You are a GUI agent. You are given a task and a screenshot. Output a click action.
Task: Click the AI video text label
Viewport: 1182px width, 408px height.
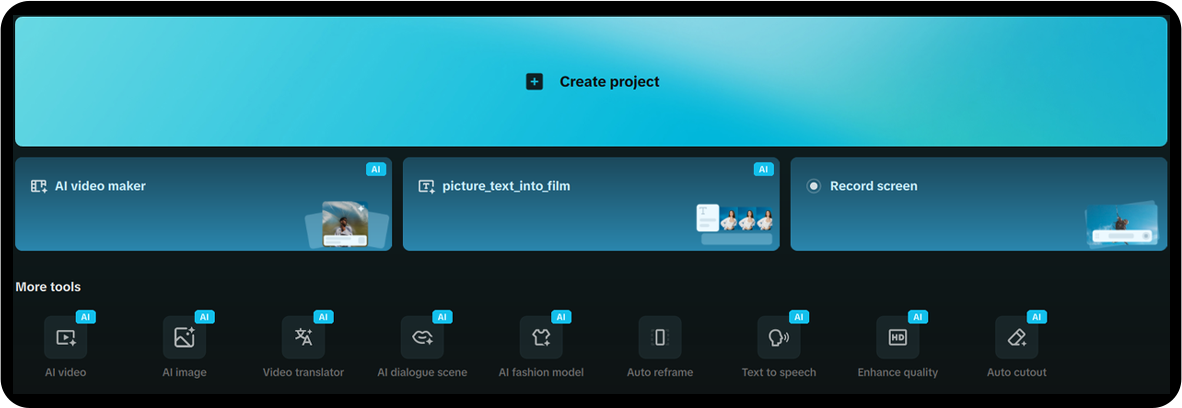[x=66, y=372]
